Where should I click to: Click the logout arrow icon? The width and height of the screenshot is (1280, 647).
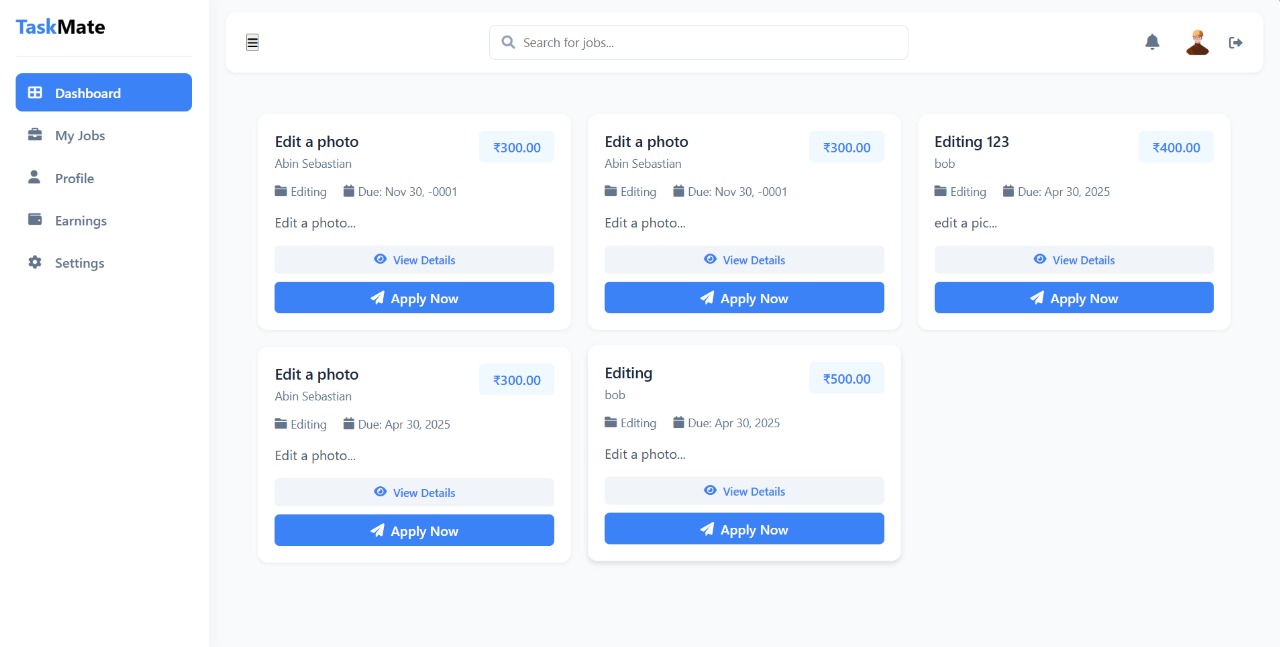point(1236,42)
